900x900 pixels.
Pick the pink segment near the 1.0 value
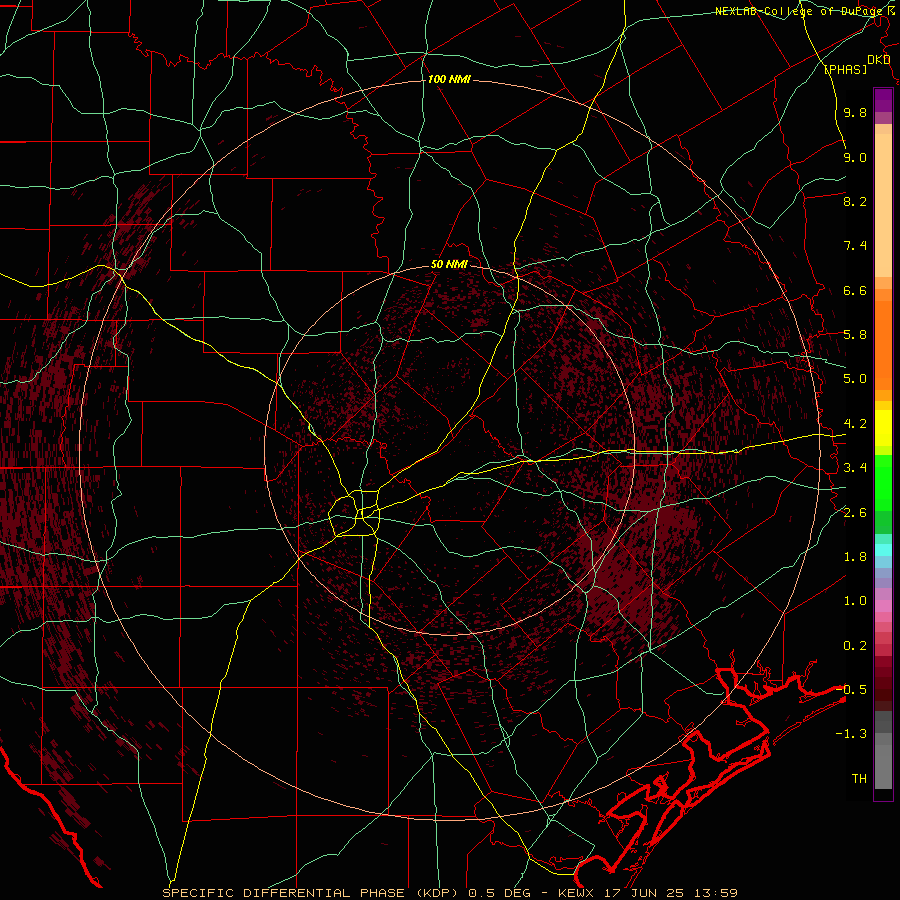[883, 606]
